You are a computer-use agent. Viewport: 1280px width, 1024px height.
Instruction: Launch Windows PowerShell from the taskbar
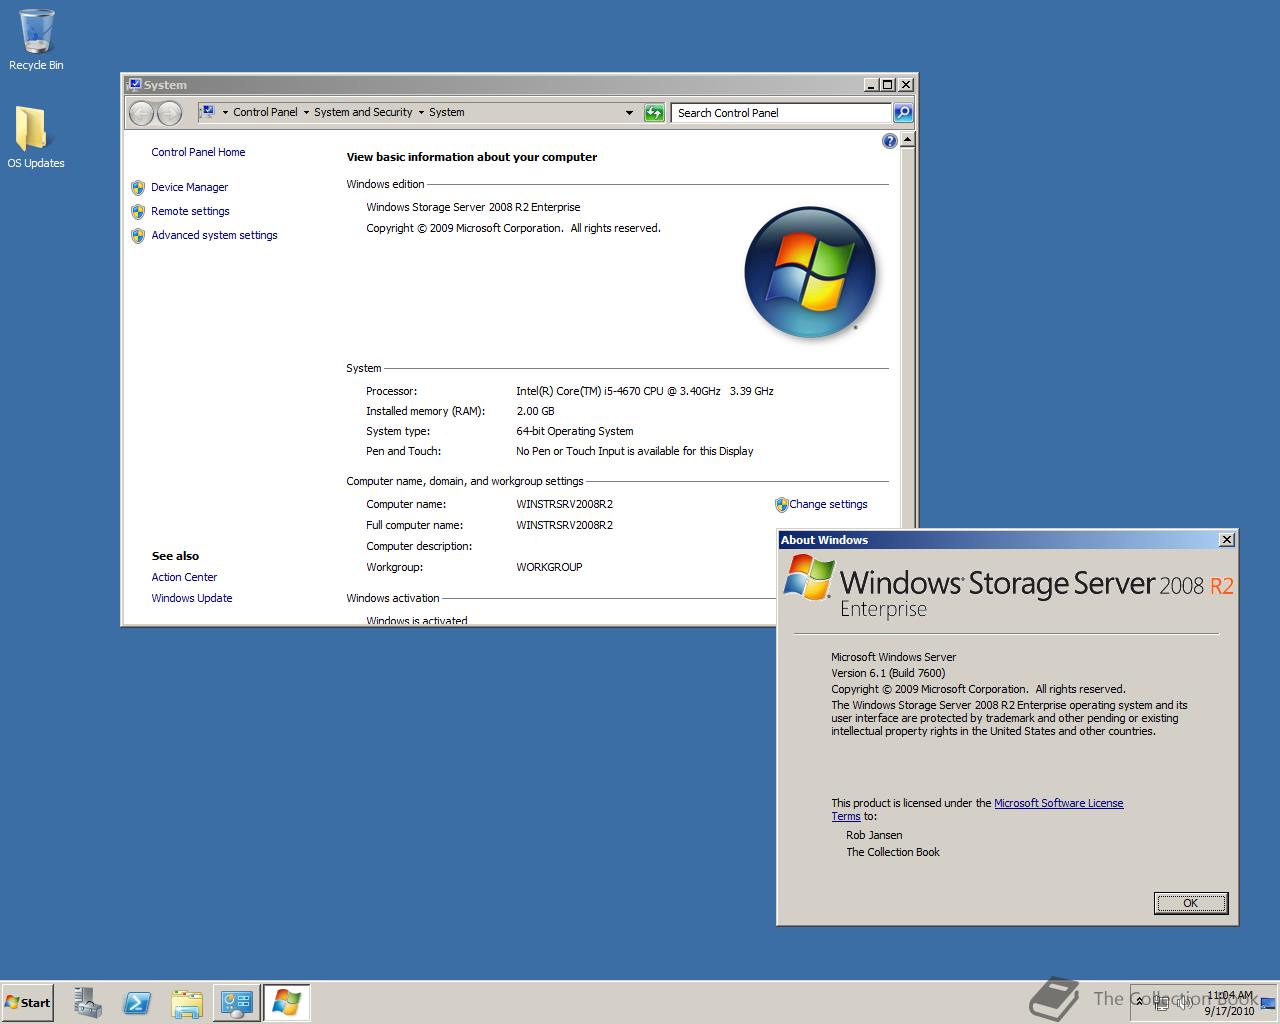137,1002
